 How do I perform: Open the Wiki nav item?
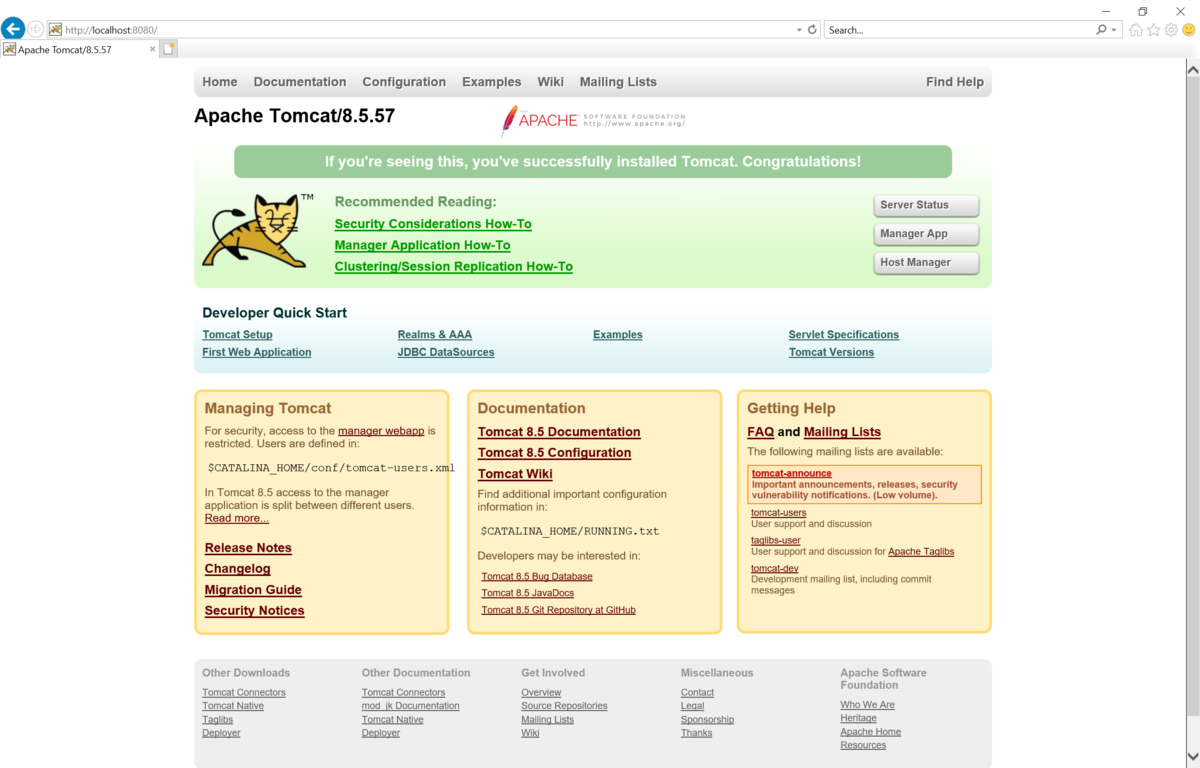(550, 82)
